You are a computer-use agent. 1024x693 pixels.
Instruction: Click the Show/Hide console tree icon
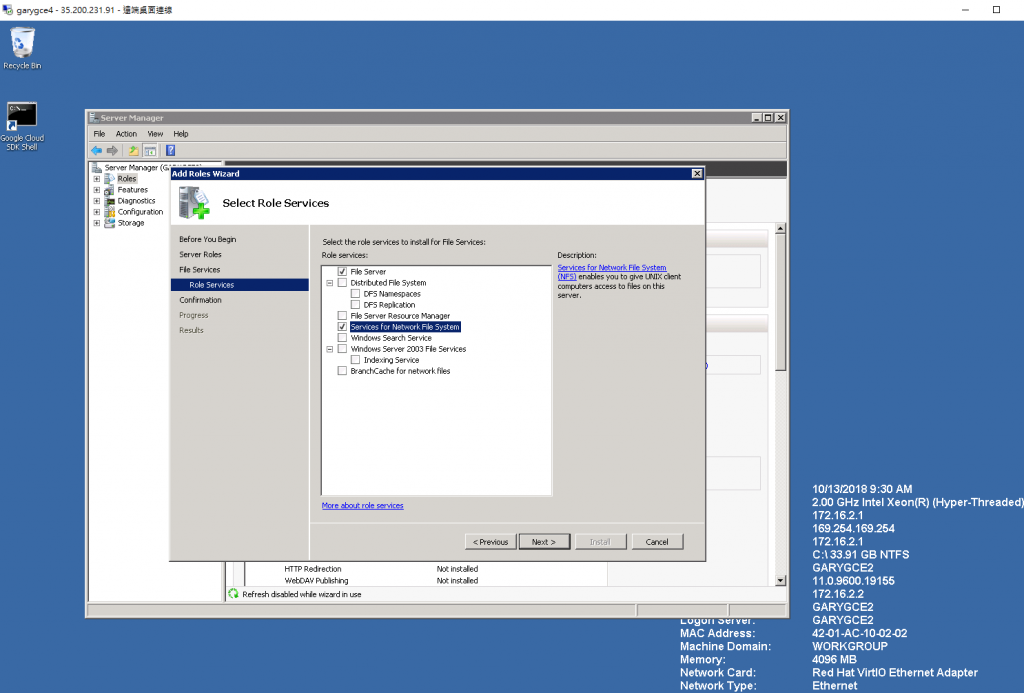tap(150, 151)
